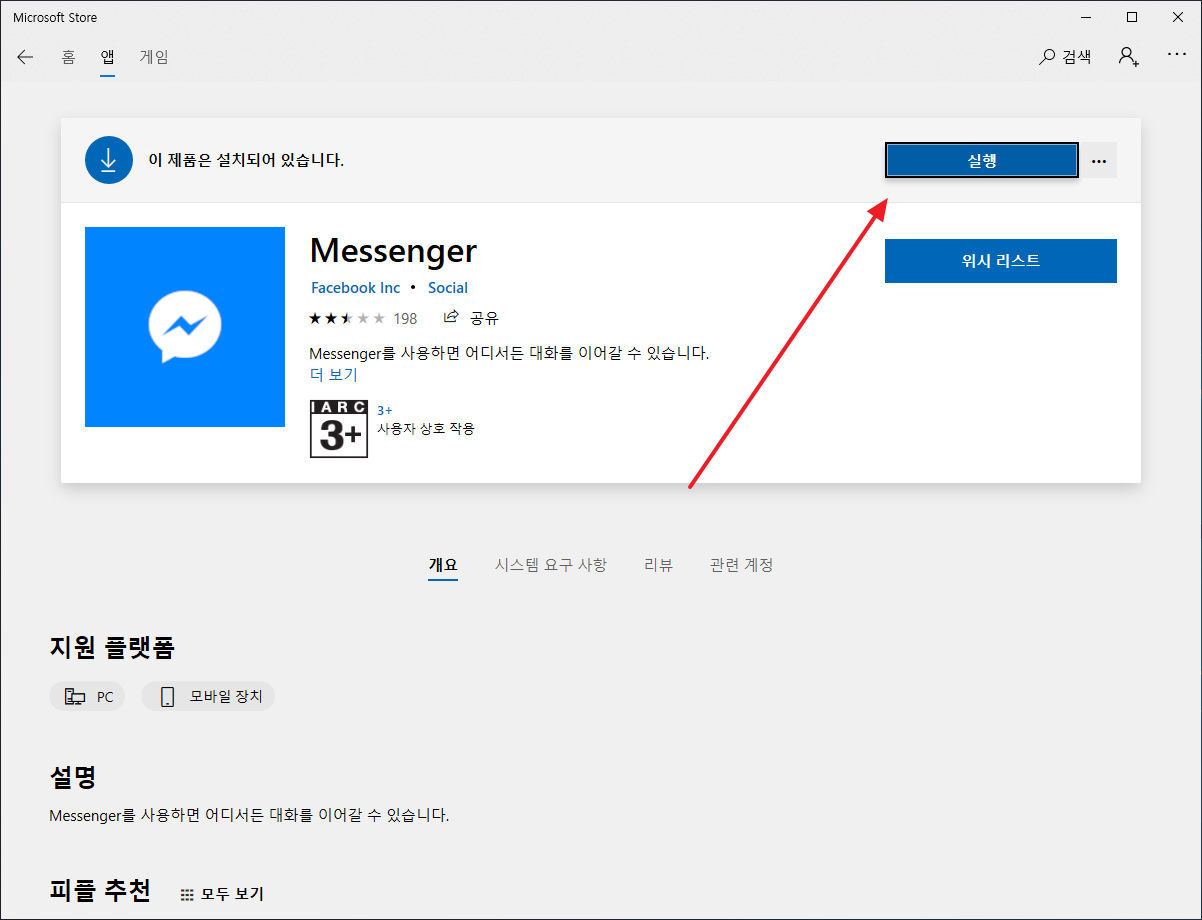Click the 피플 추천 heading
The width and height of the screenshot is (1202, 920).
(100, 889)
